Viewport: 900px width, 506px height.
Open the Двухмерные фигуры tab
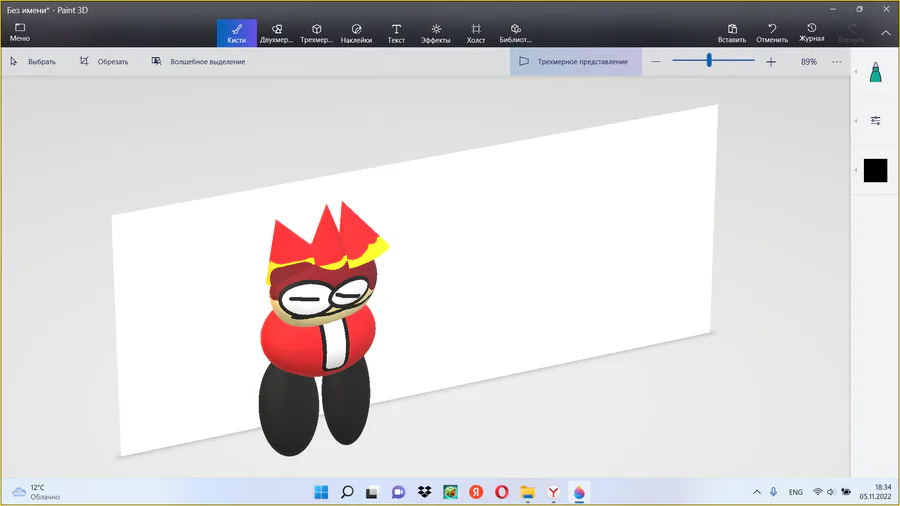tap(277, 33)
